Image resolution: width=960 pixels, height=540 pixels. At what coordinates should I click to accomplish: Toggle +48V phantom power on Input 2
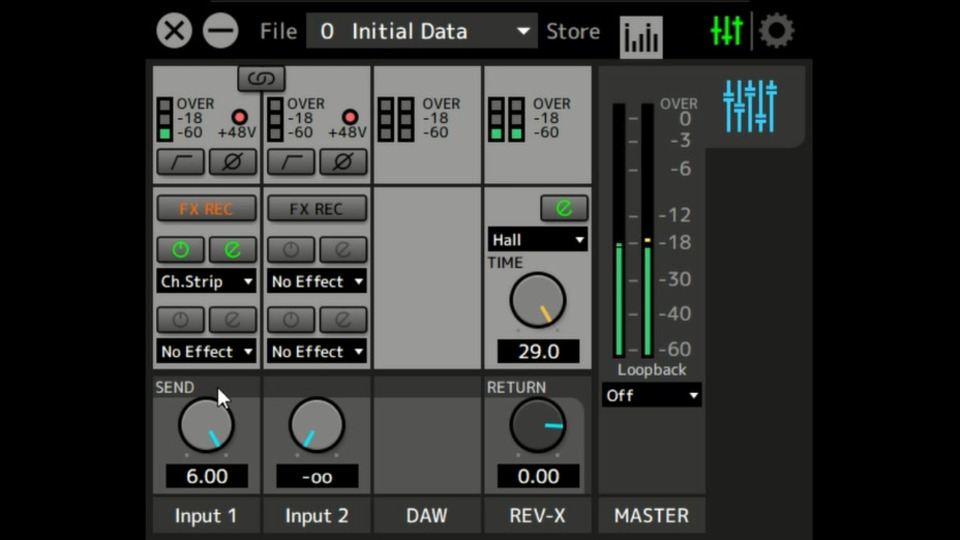coord(350,117)
